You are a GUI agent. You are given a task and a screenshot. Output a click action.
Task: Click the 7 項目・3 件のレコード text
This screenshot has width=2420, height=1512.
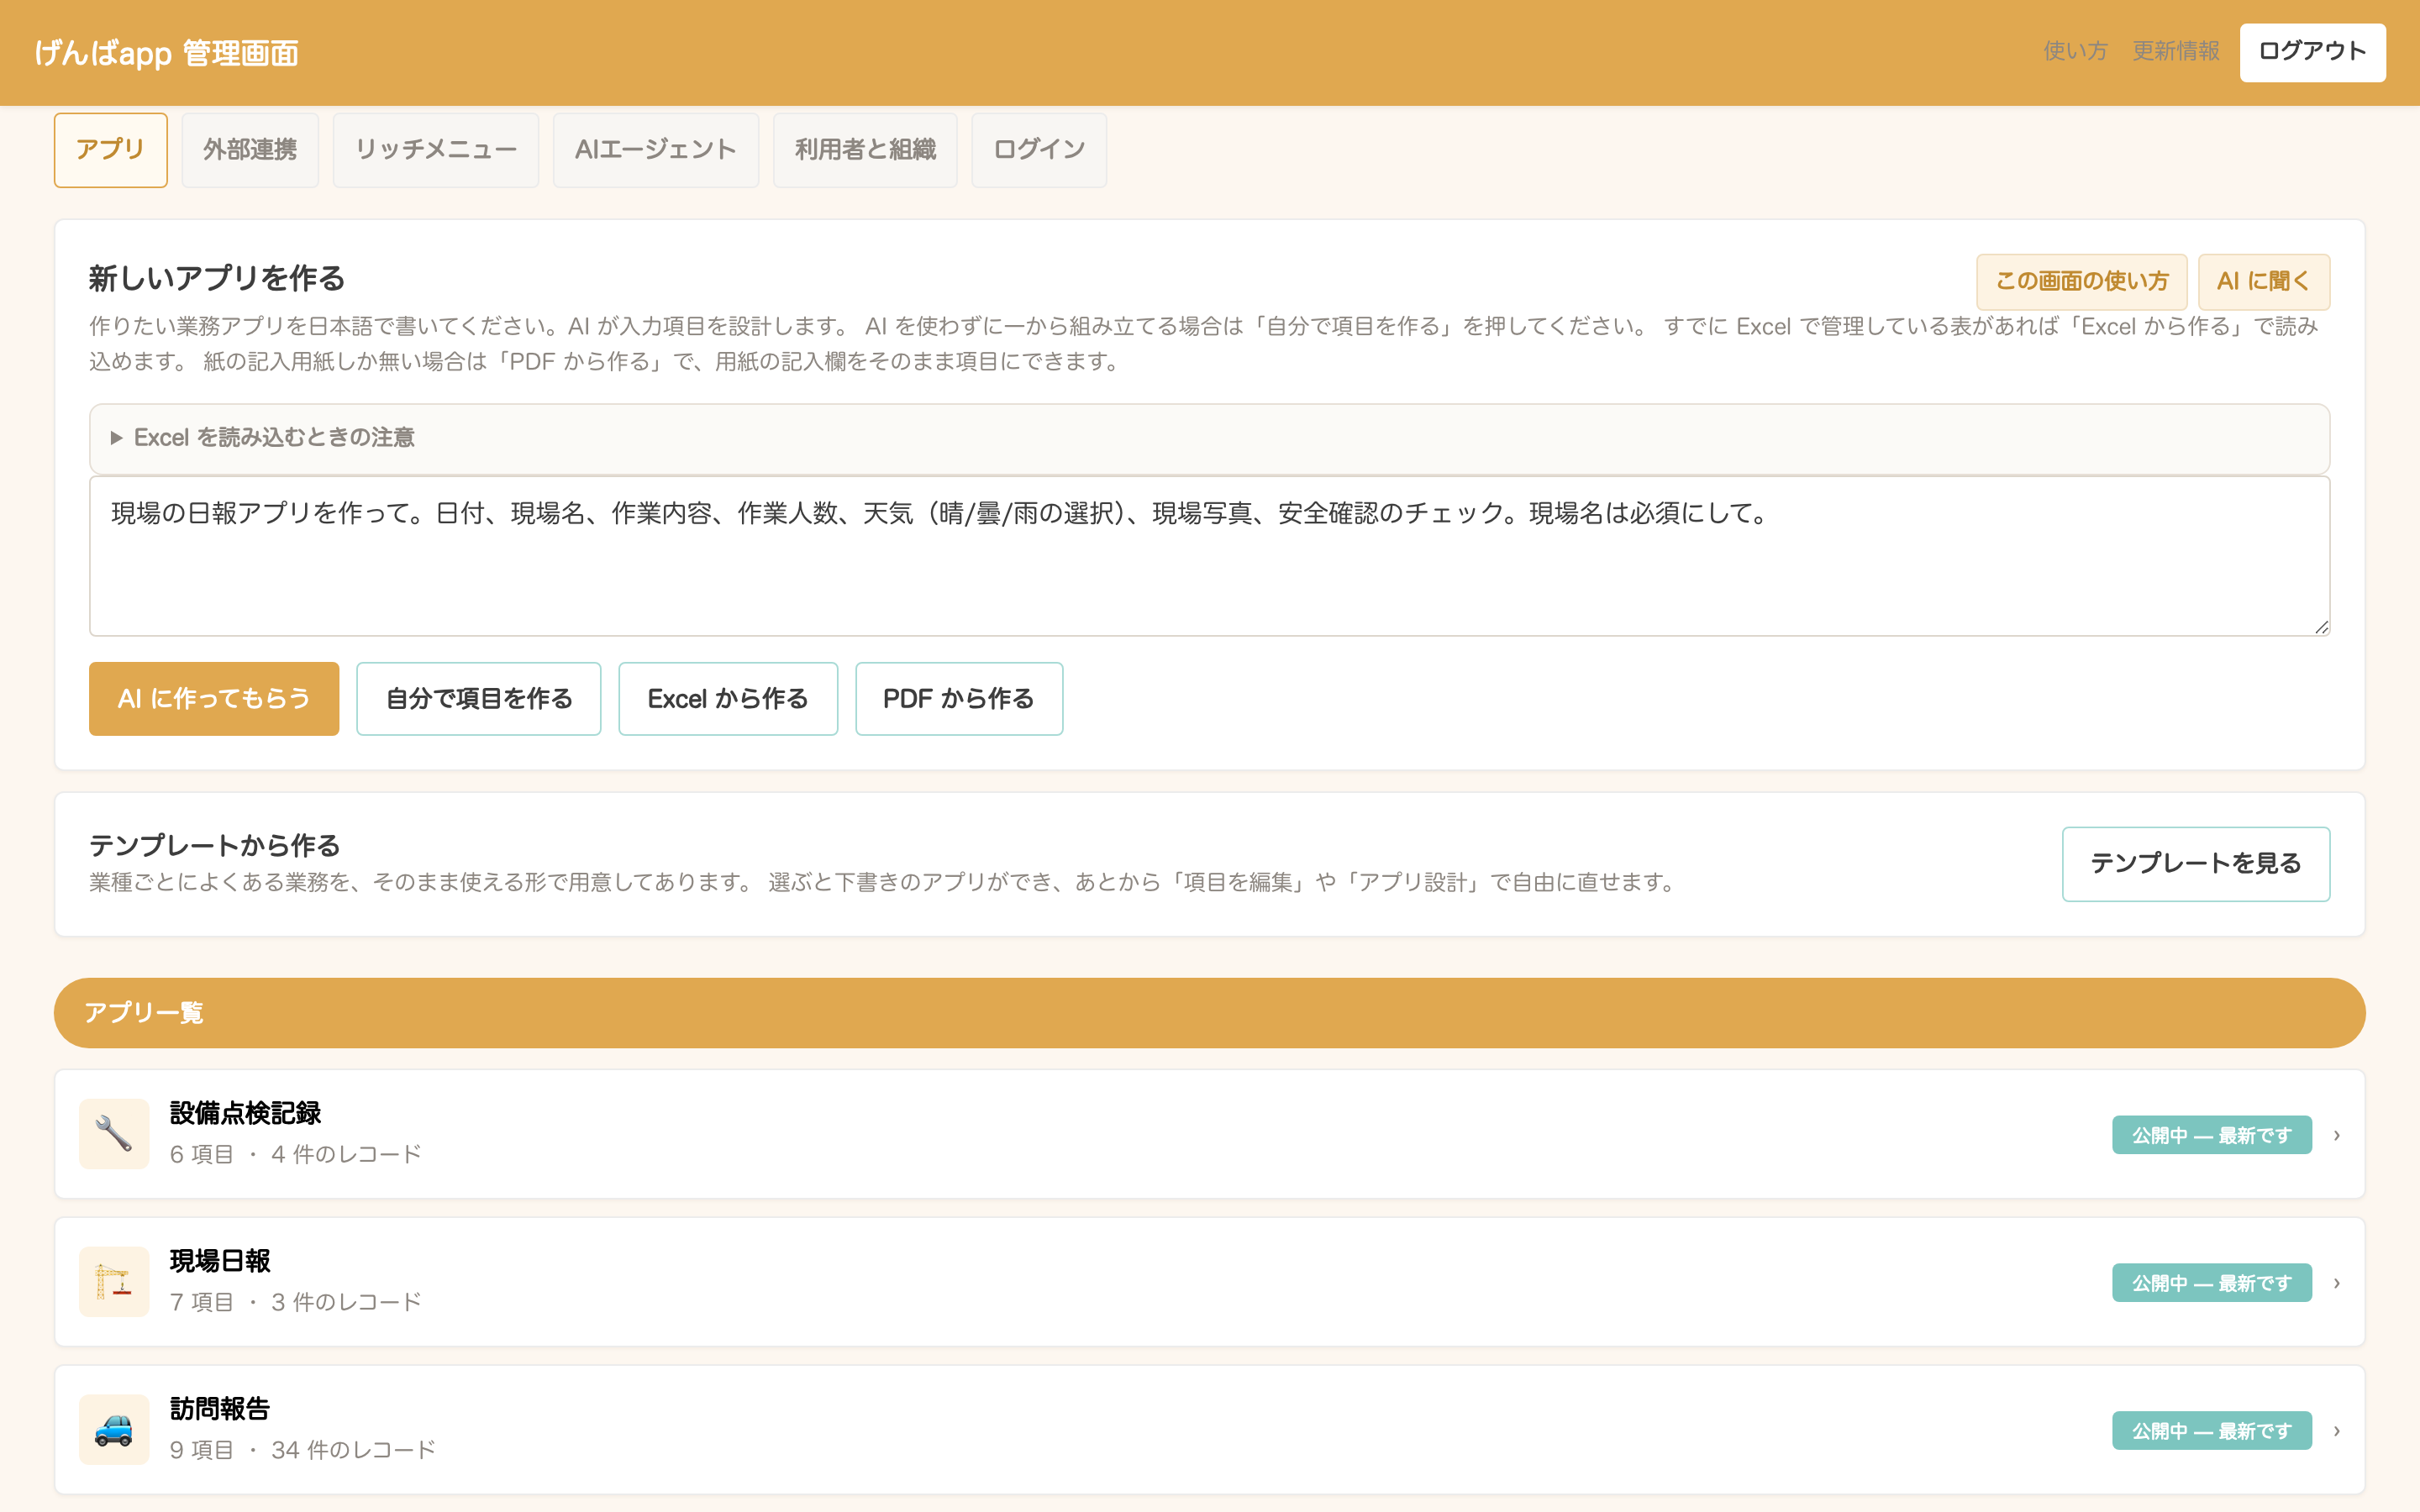[295, 1303]
